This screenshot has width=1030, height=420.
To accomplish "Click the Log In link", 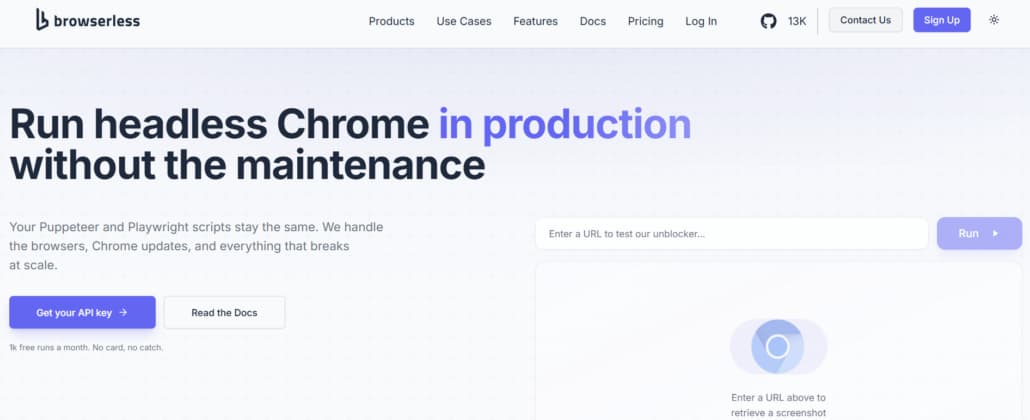I will 701,21.
